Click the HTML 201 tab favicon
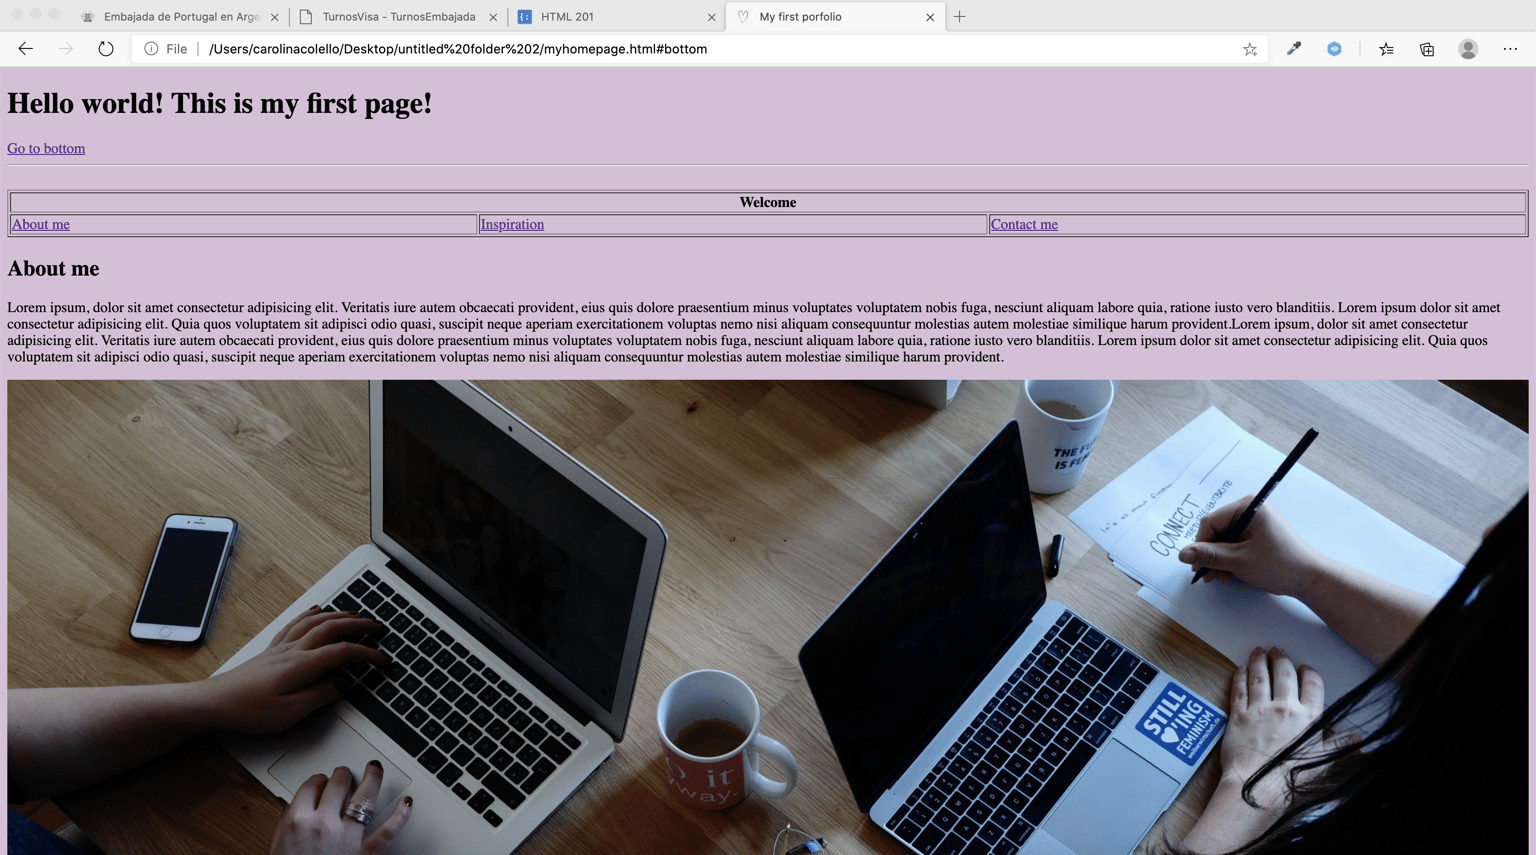The height and width of the screenshot is (855, 1536). (525, 17)
